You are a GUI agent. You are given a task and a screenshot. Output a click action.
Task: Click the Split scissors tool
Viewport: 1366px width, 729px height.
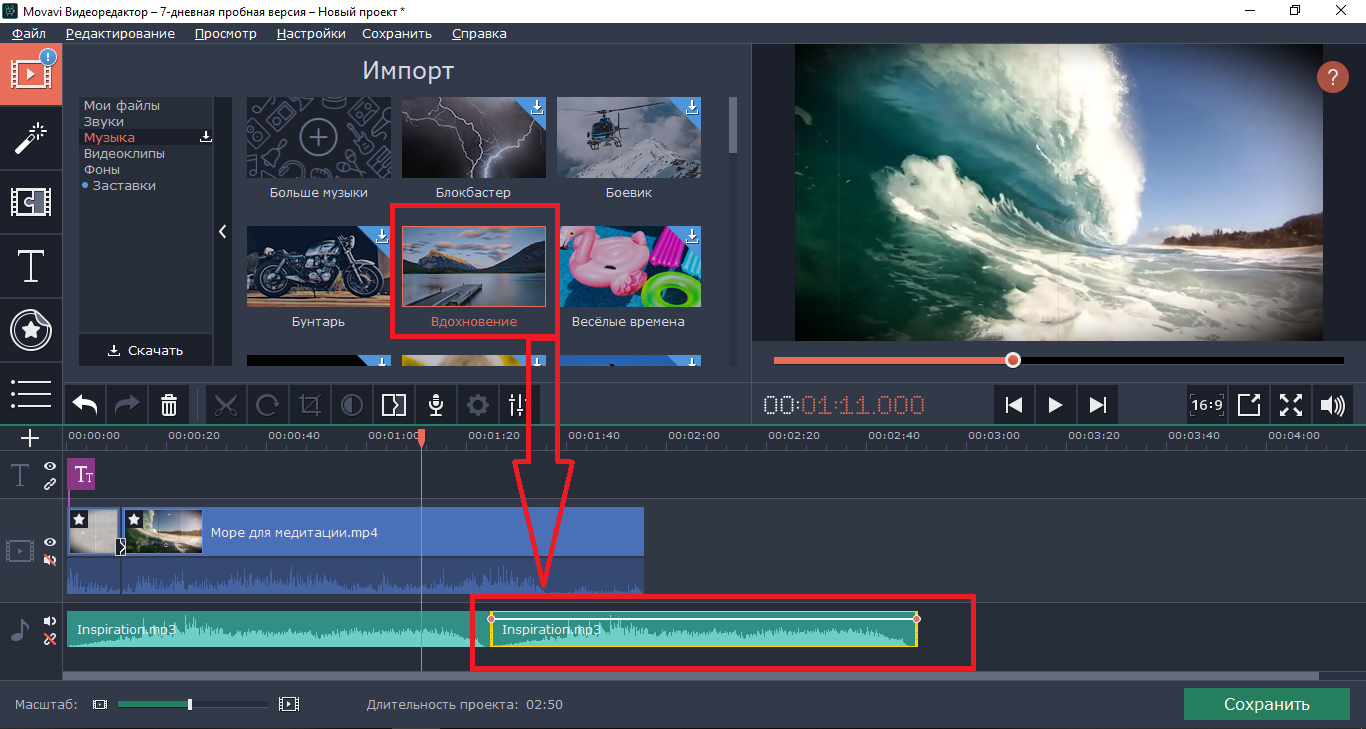click(x=226, y=405)
